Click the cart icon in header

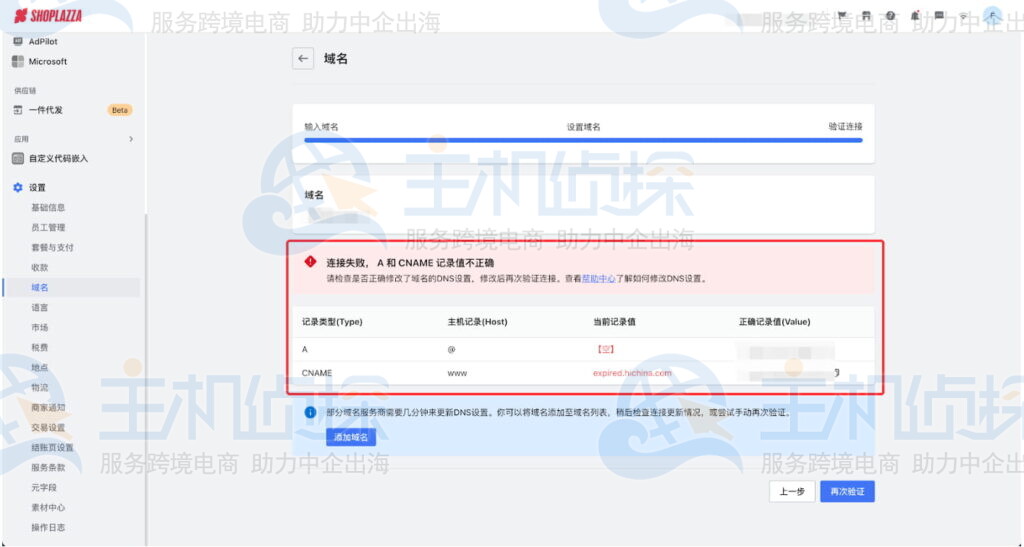coord(842,16)
